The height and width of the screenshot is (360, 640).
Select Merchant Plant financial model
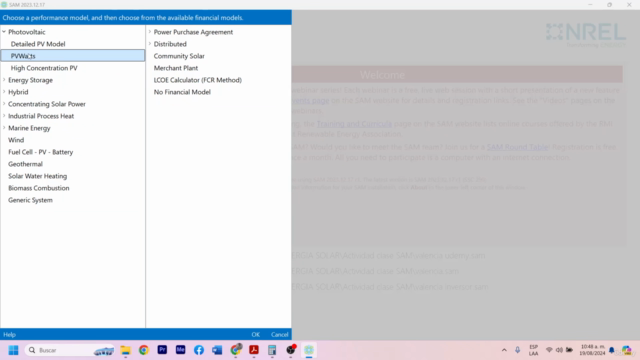[176, 68]
